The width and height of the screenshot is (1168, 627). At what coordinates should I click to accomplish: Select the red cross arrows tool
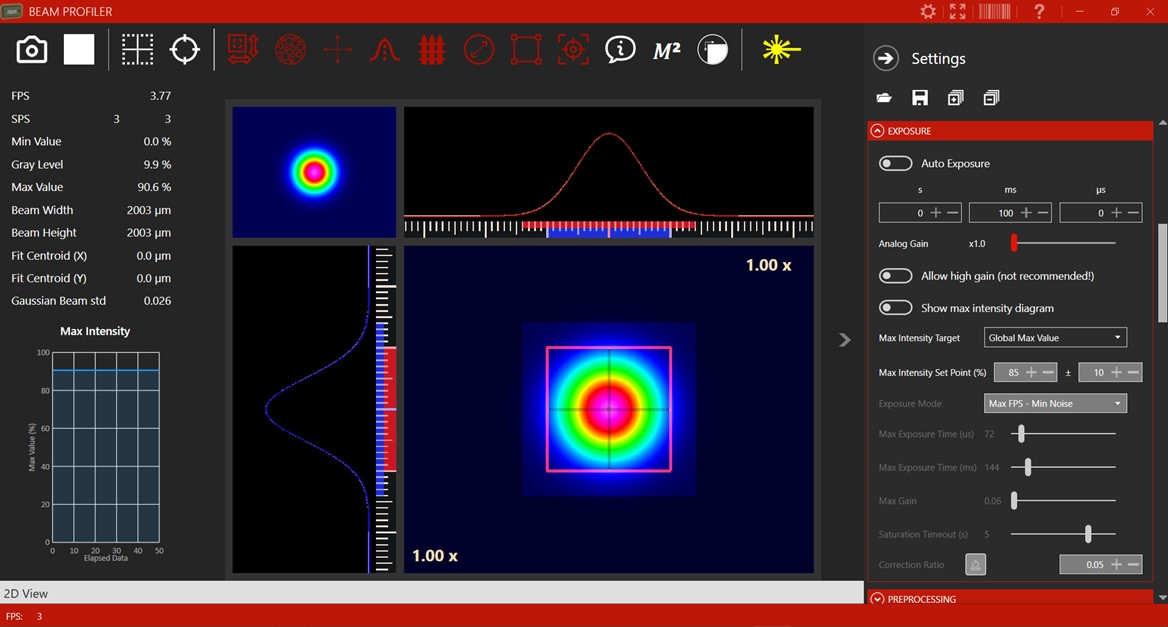pos(337,50)
